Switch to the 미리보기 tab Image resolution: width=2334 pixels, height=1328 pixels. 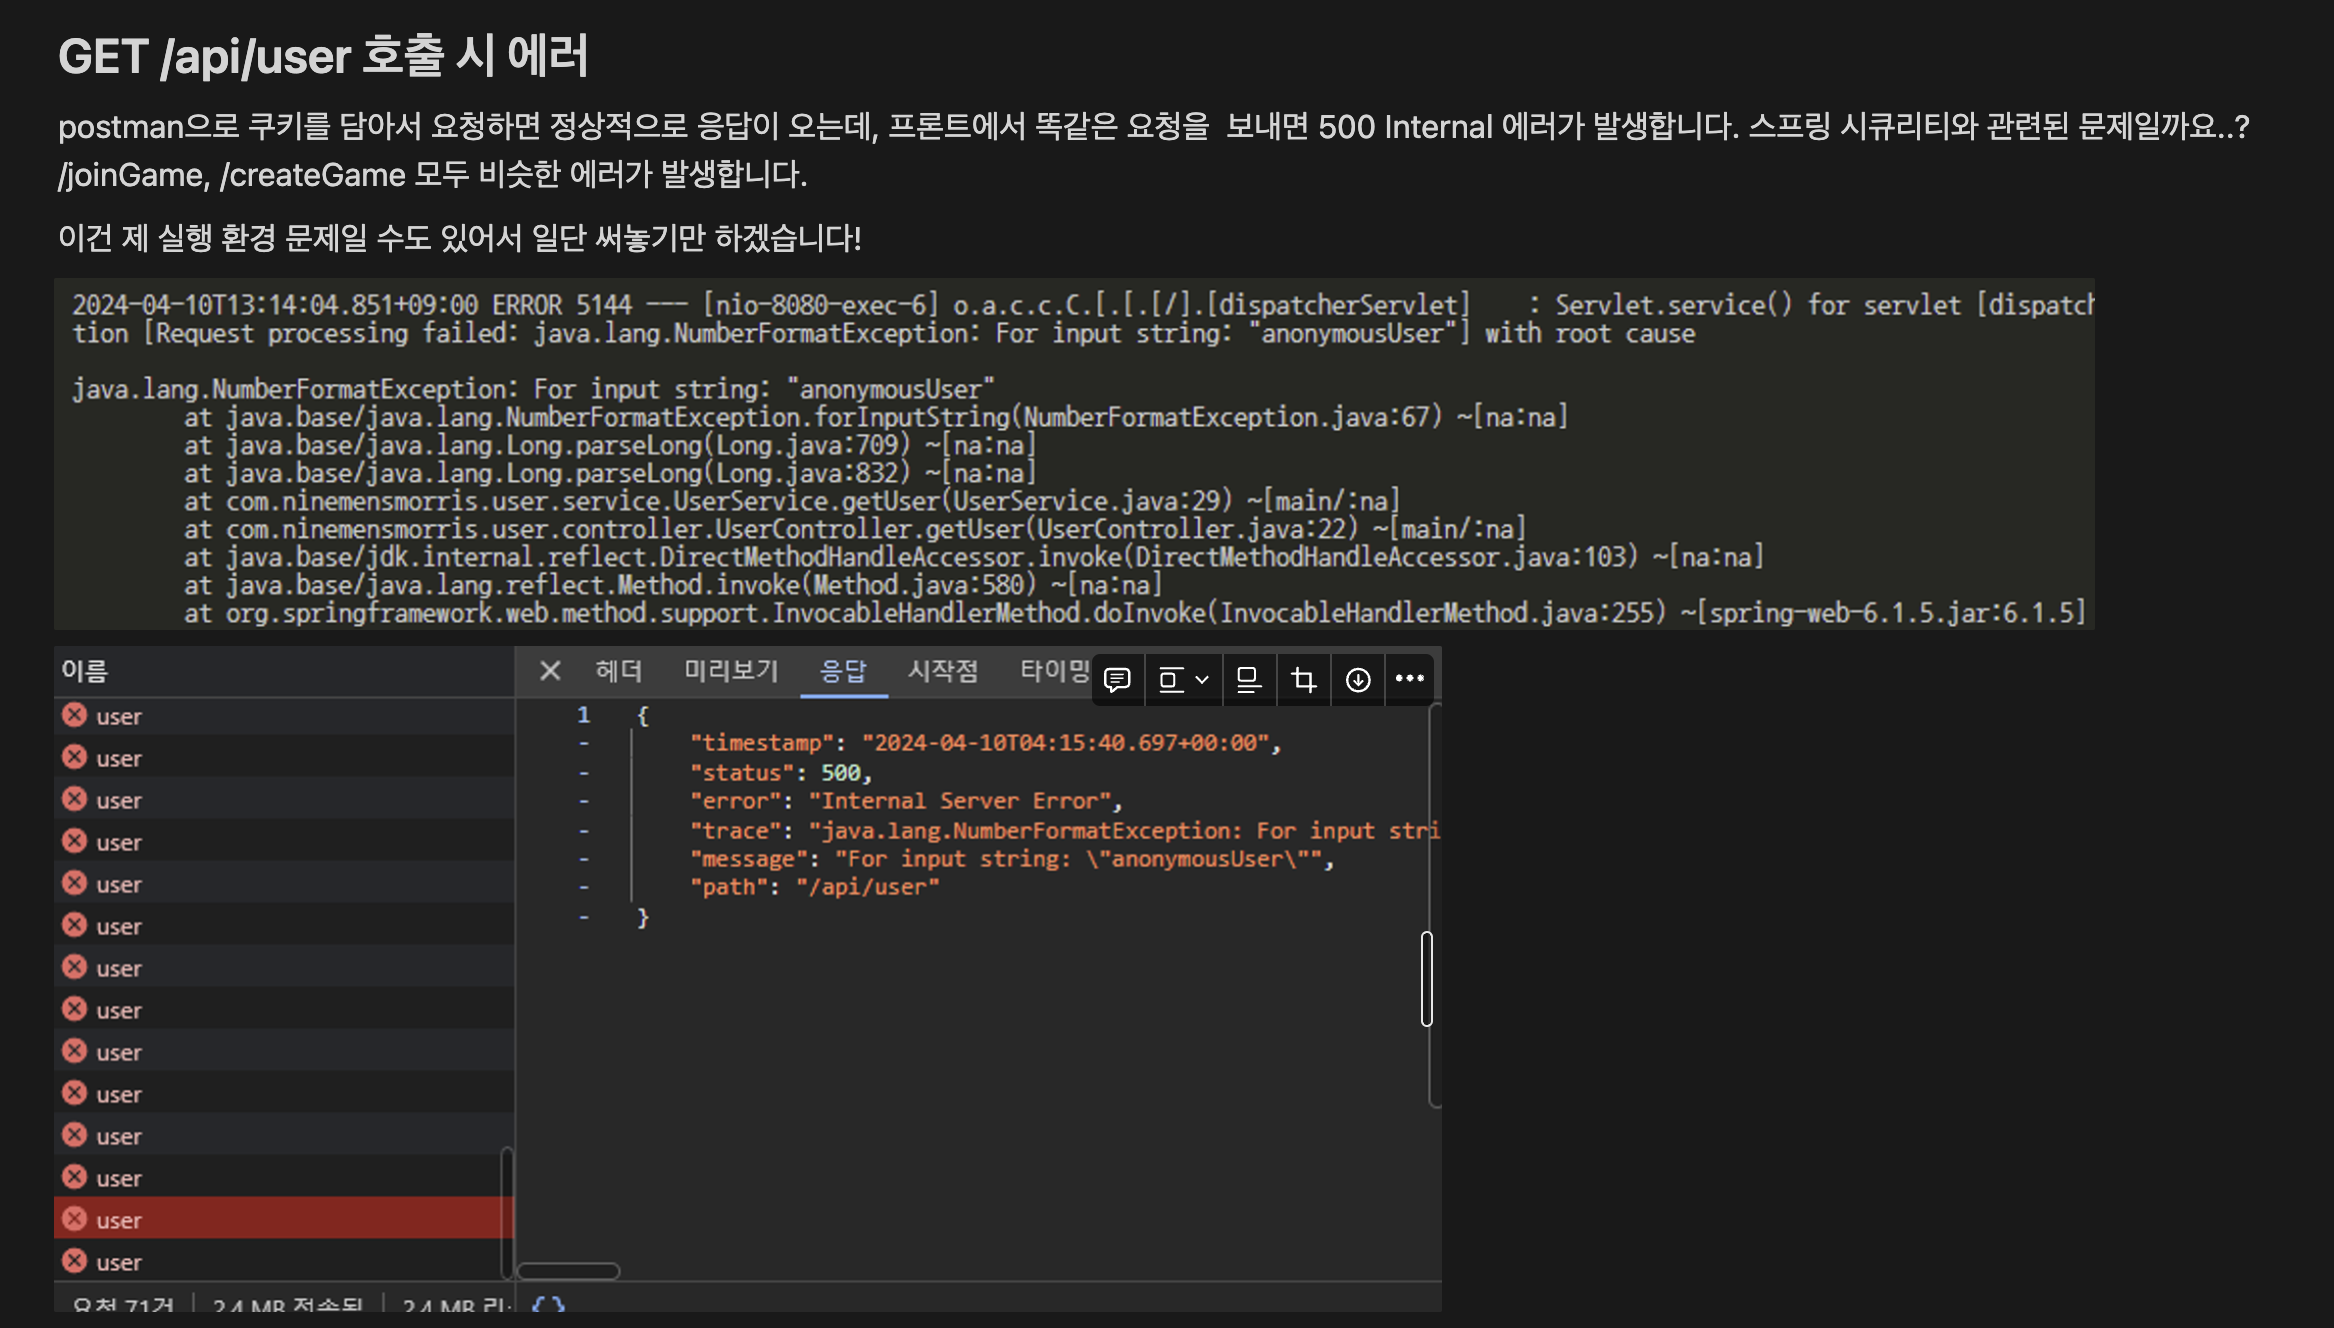point(731,671)
